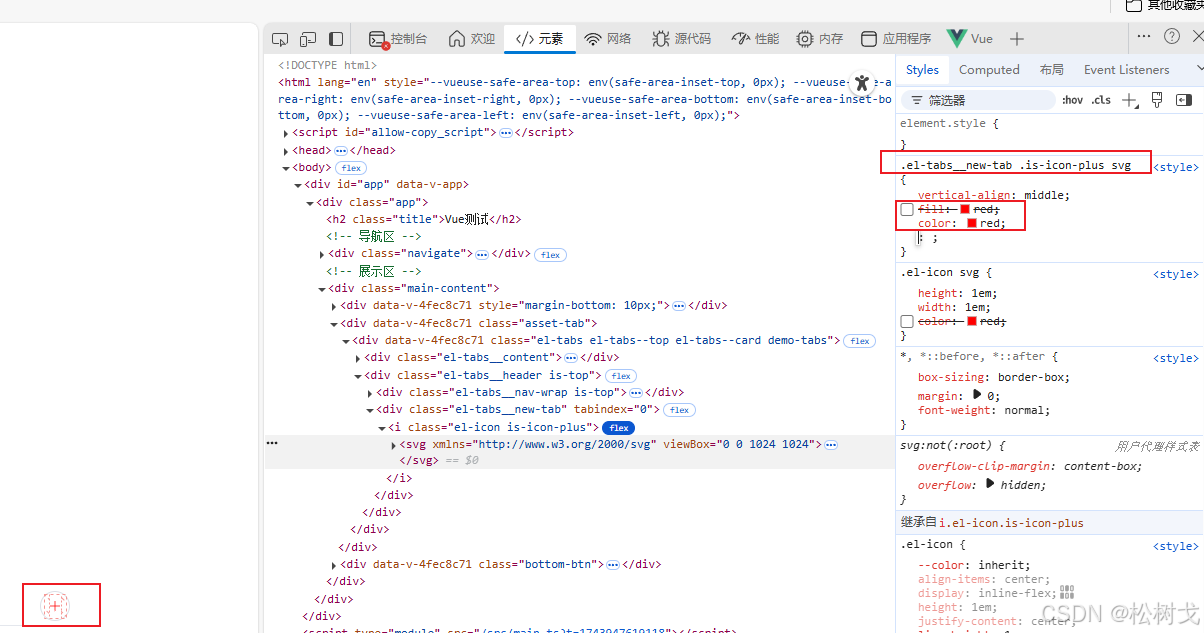1204x633 pixels.
Task: Open the 网络 network tab
Action: pyautogui.click(x=608, y=39)
